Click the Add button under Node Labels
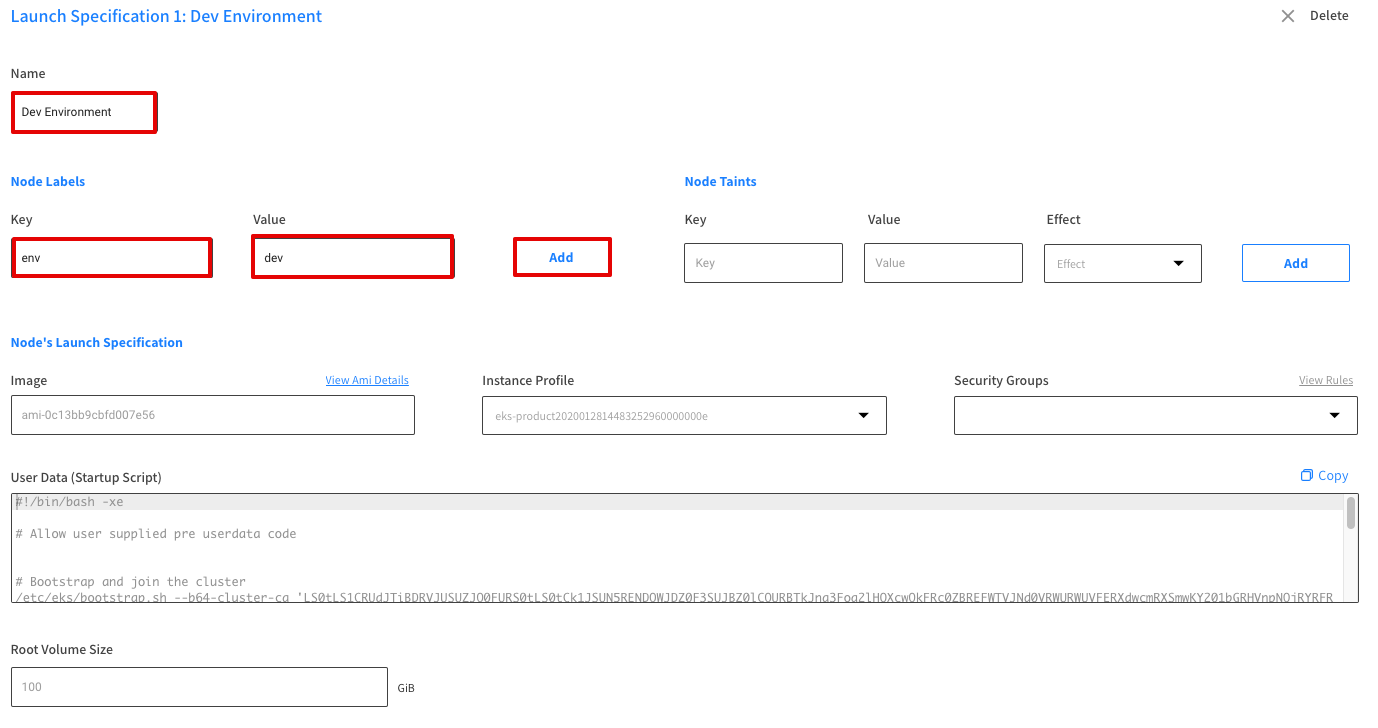The width and height of the screenshot is (1378, 728). (562, 257)
